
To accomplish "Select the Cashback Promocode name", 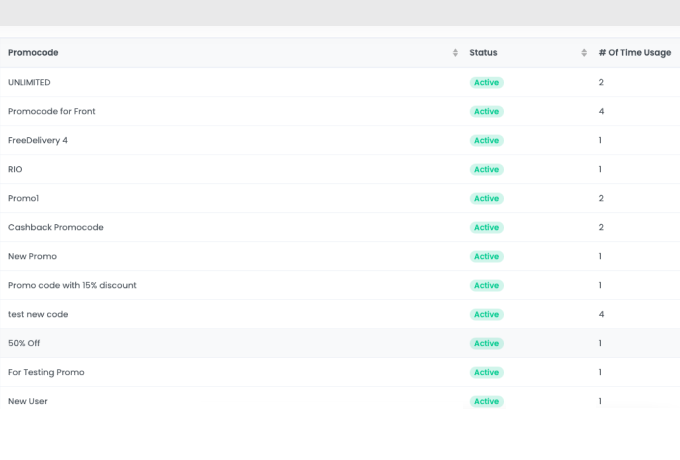I will pyautogui.click(x=56, y=227).
